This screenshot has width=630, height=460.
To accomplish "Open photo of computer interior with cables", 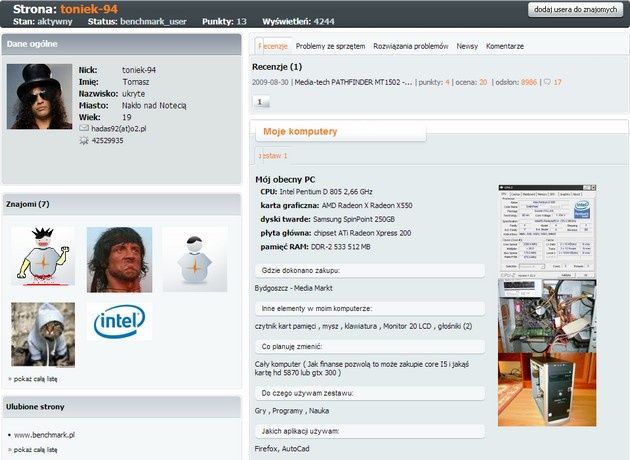I will pos(547,316).
